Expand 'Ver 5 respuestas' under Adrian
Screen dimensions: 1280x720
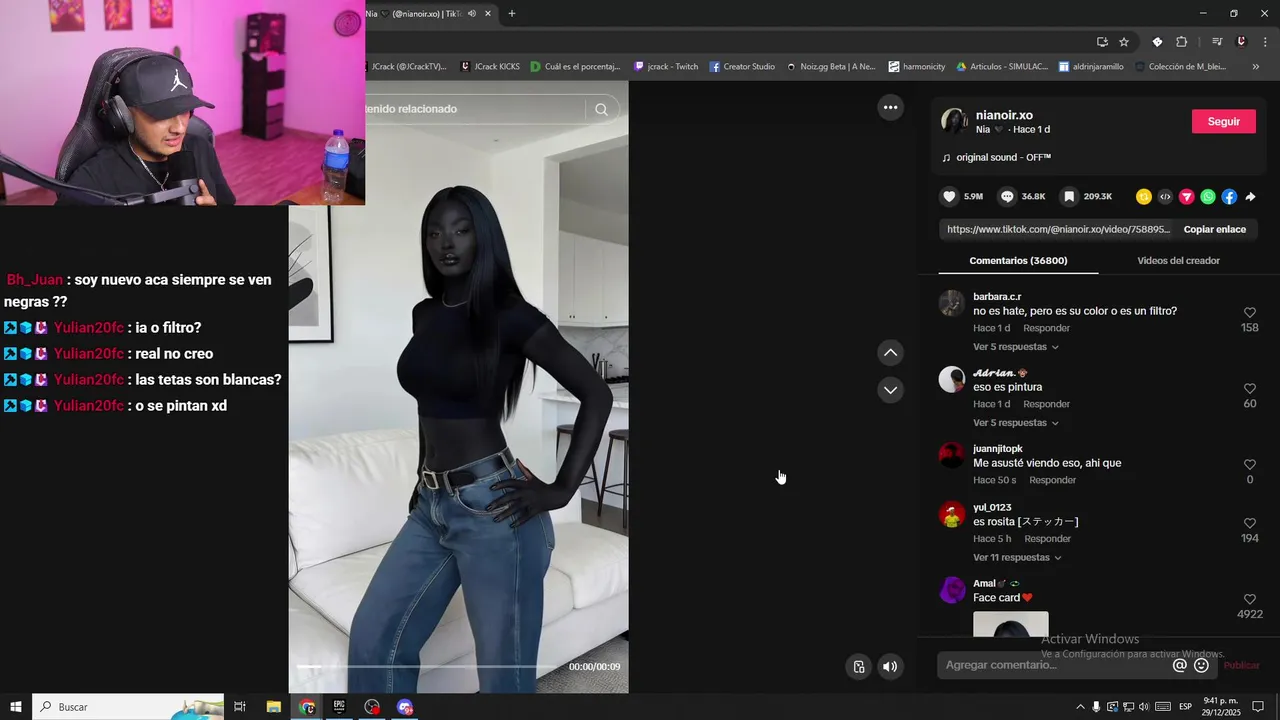point(1016,423)
